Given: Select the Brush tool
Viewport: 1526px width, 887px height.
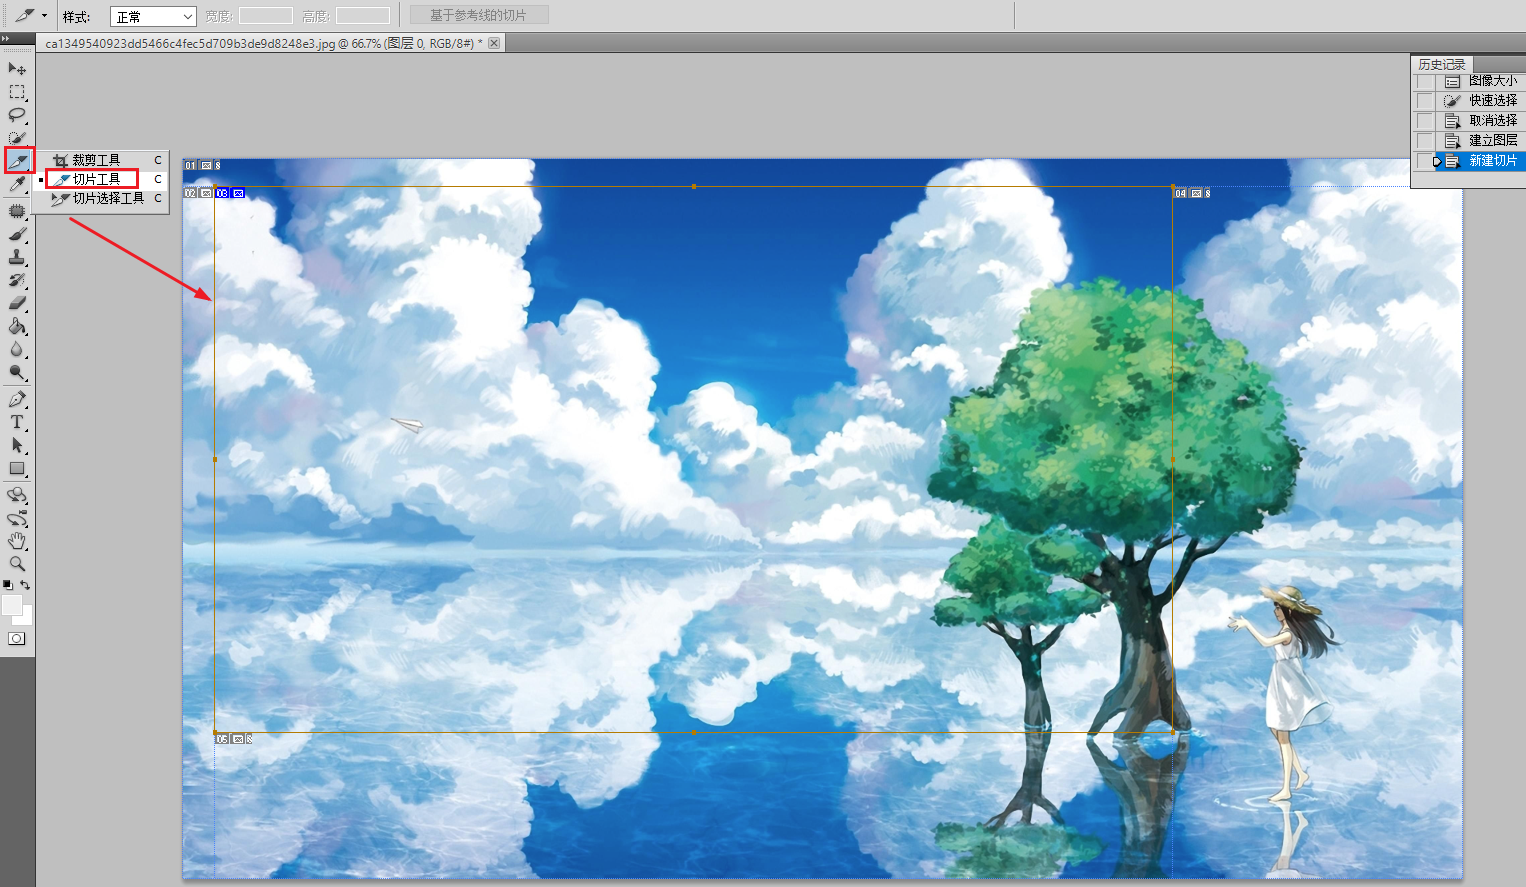Looking at the screenshot, I should pos(17,234).
